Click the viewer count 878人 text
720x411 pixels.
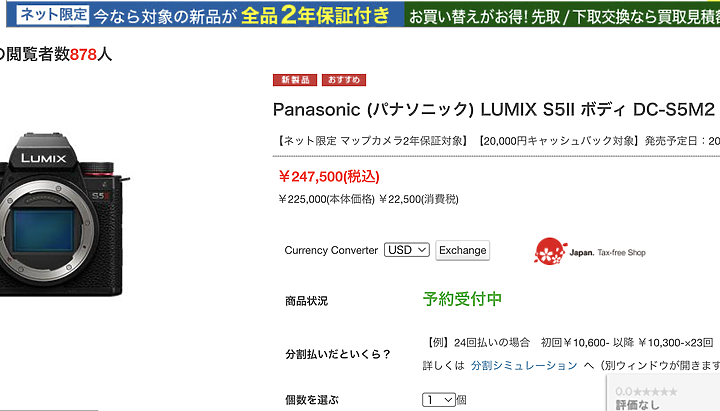coord(91,55)
